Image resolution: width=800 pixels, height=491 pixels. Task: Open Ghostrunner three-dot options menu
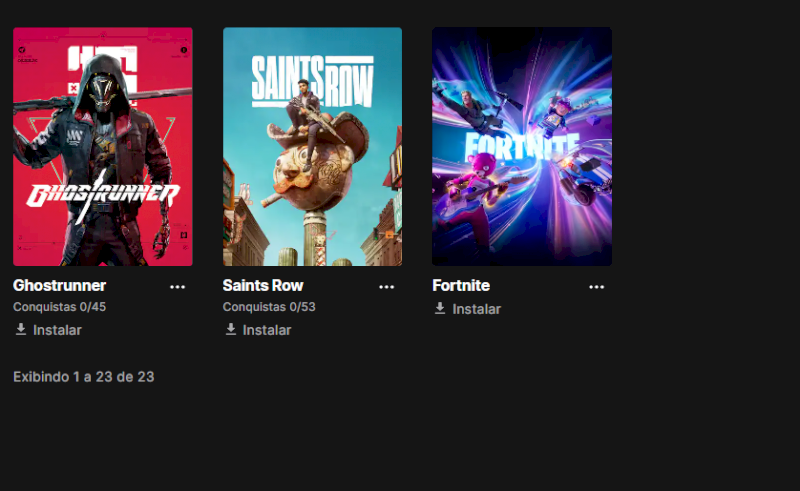click(x=177, y=287)
